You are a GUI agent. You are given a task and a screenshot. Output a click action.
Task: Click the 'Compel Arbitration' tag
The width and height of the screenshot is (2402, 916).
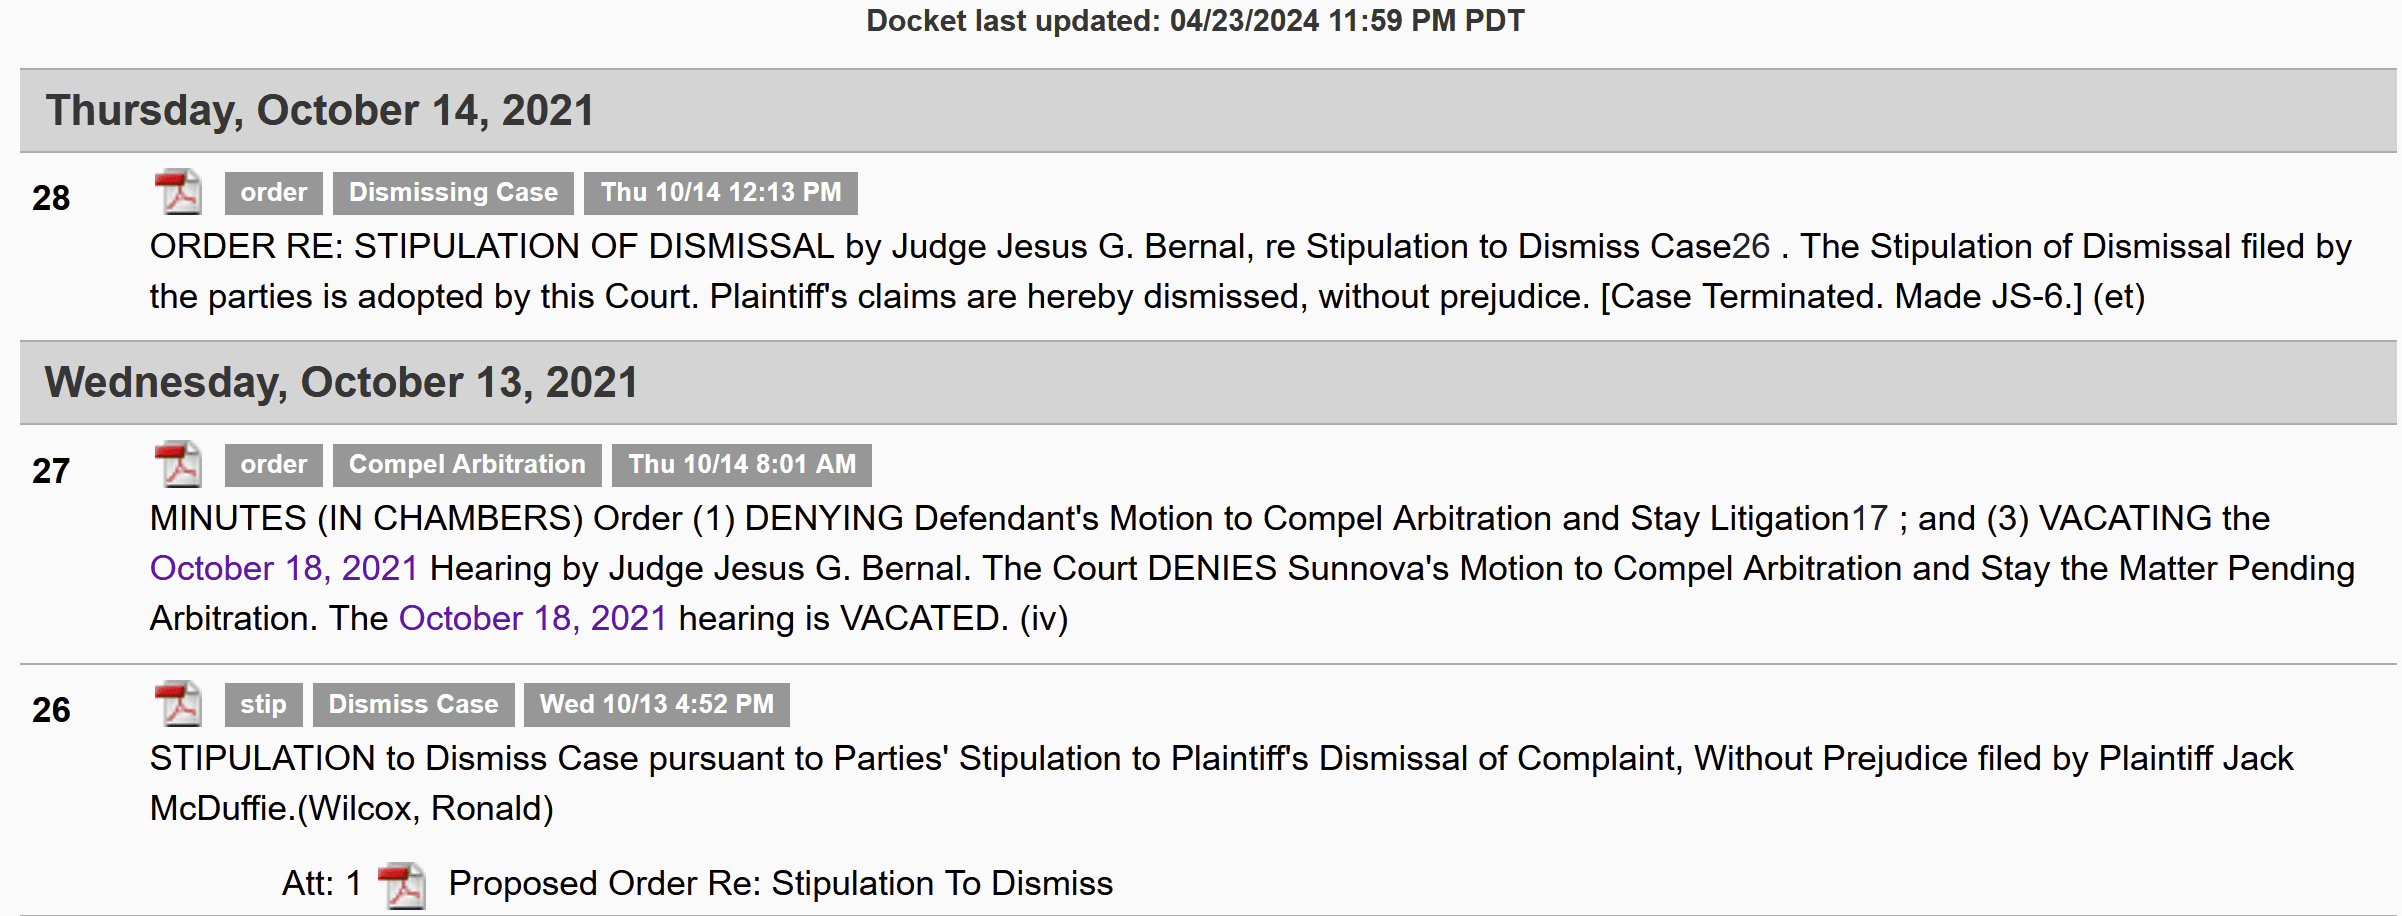[467, 465]
